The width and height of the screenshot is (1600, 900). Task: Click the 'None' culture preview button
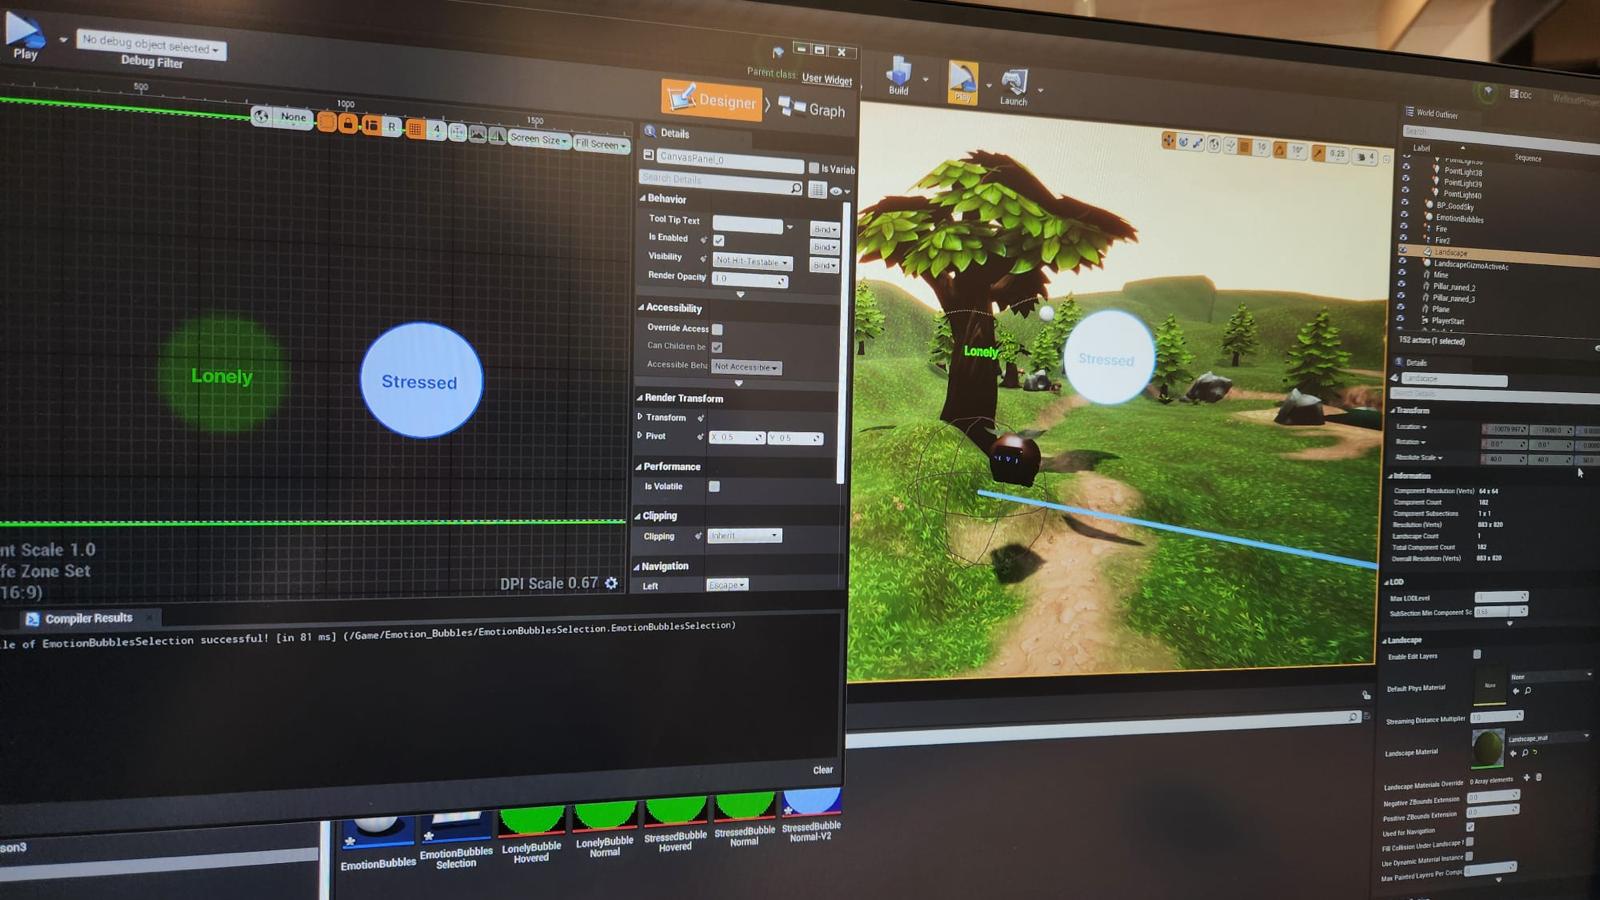(x=293, y=117)
